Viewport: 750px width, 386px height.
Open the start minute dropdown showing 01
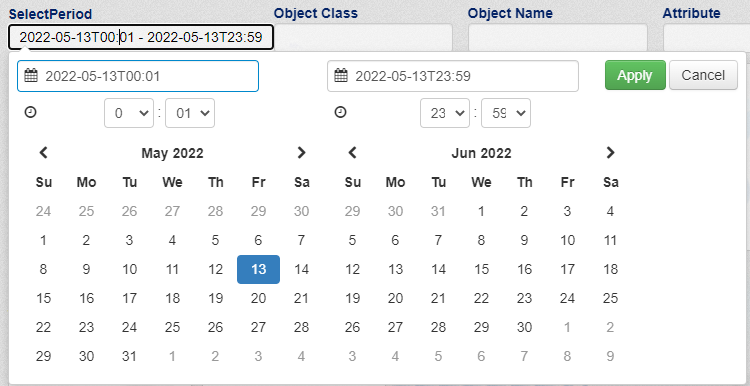190,113
